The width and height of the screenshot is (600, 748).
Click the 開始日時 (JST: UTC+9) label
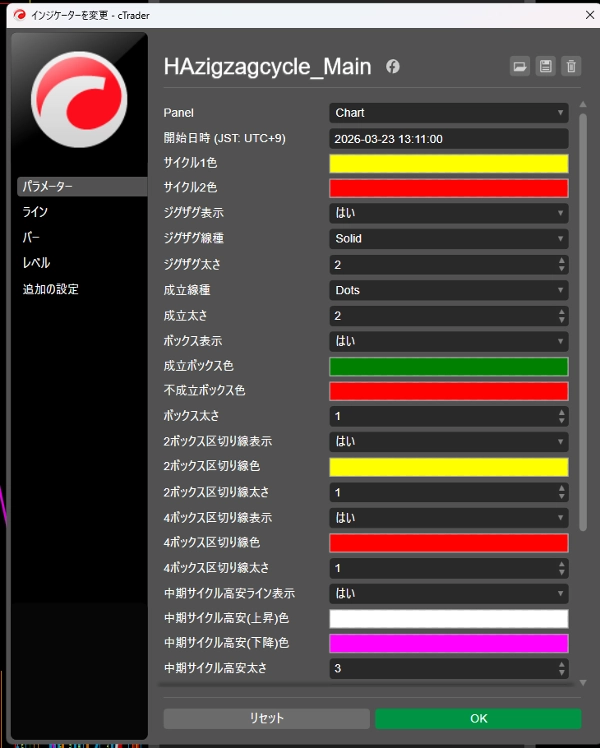(x=225, y=138)
